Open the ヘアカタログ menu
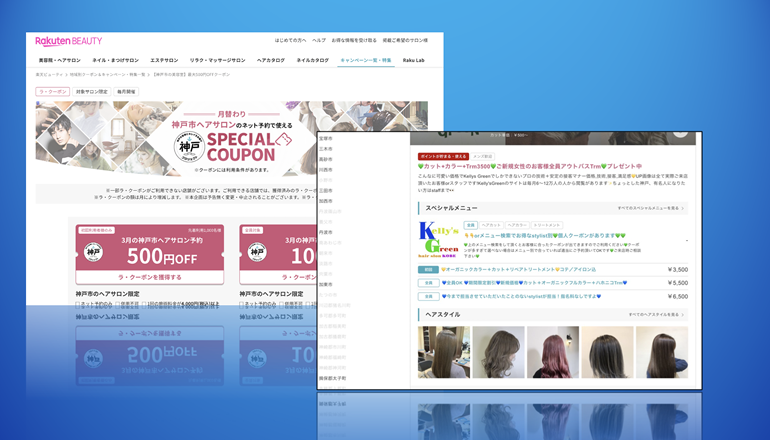 [271, 60]
